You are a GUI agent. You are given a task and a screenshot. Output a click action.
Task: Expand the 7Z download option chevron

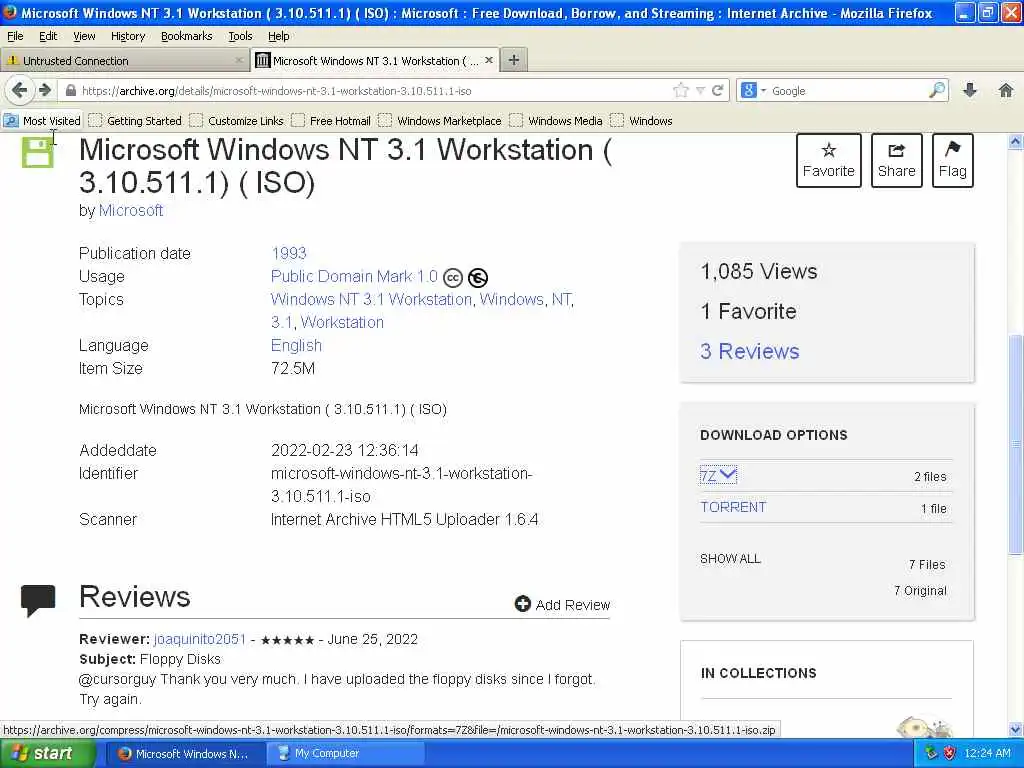coord(728,474)
